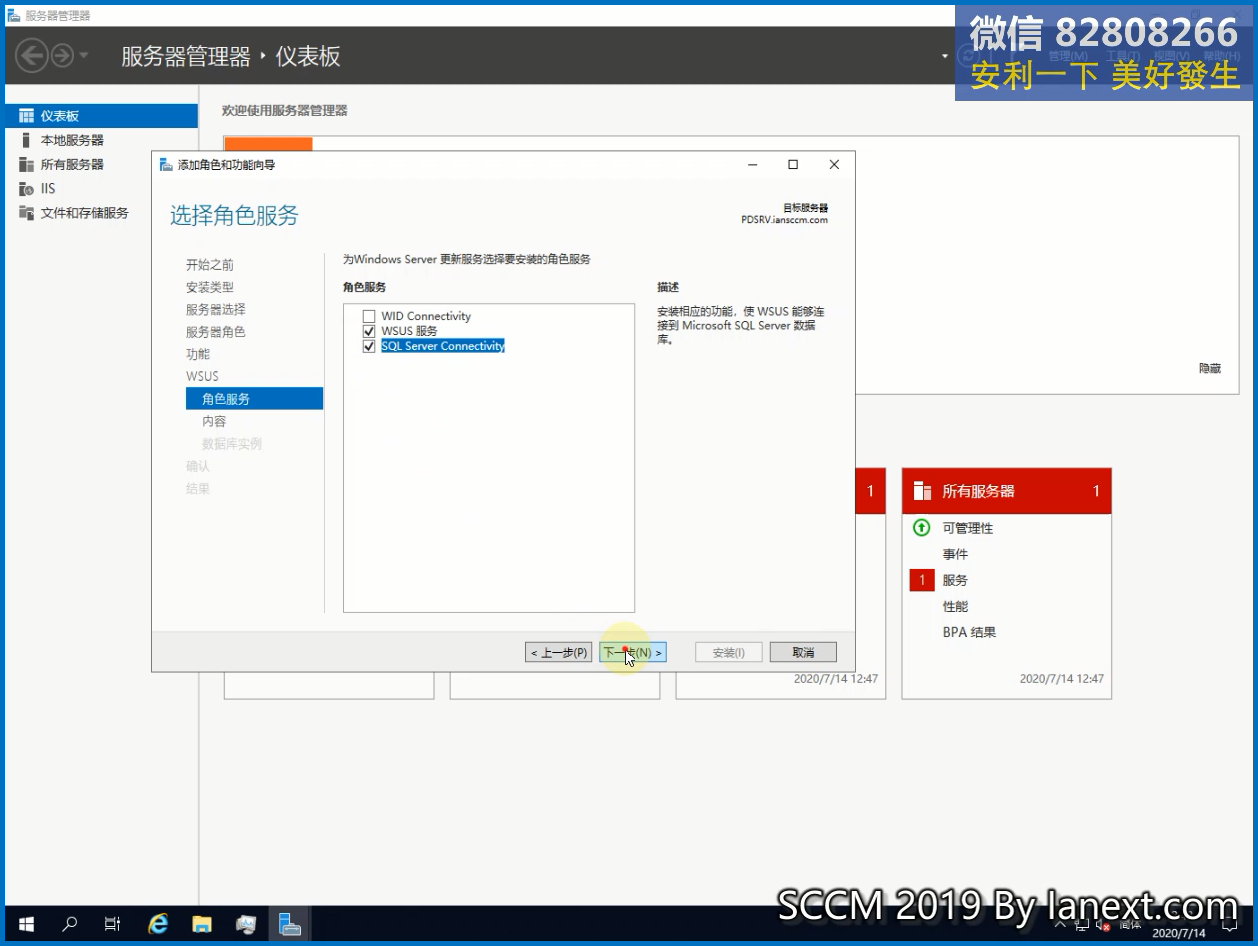This screenshot has width=1258, height=946.
Task: Click the back navigation arrow in Server Manager
Action: click(32, 55)
